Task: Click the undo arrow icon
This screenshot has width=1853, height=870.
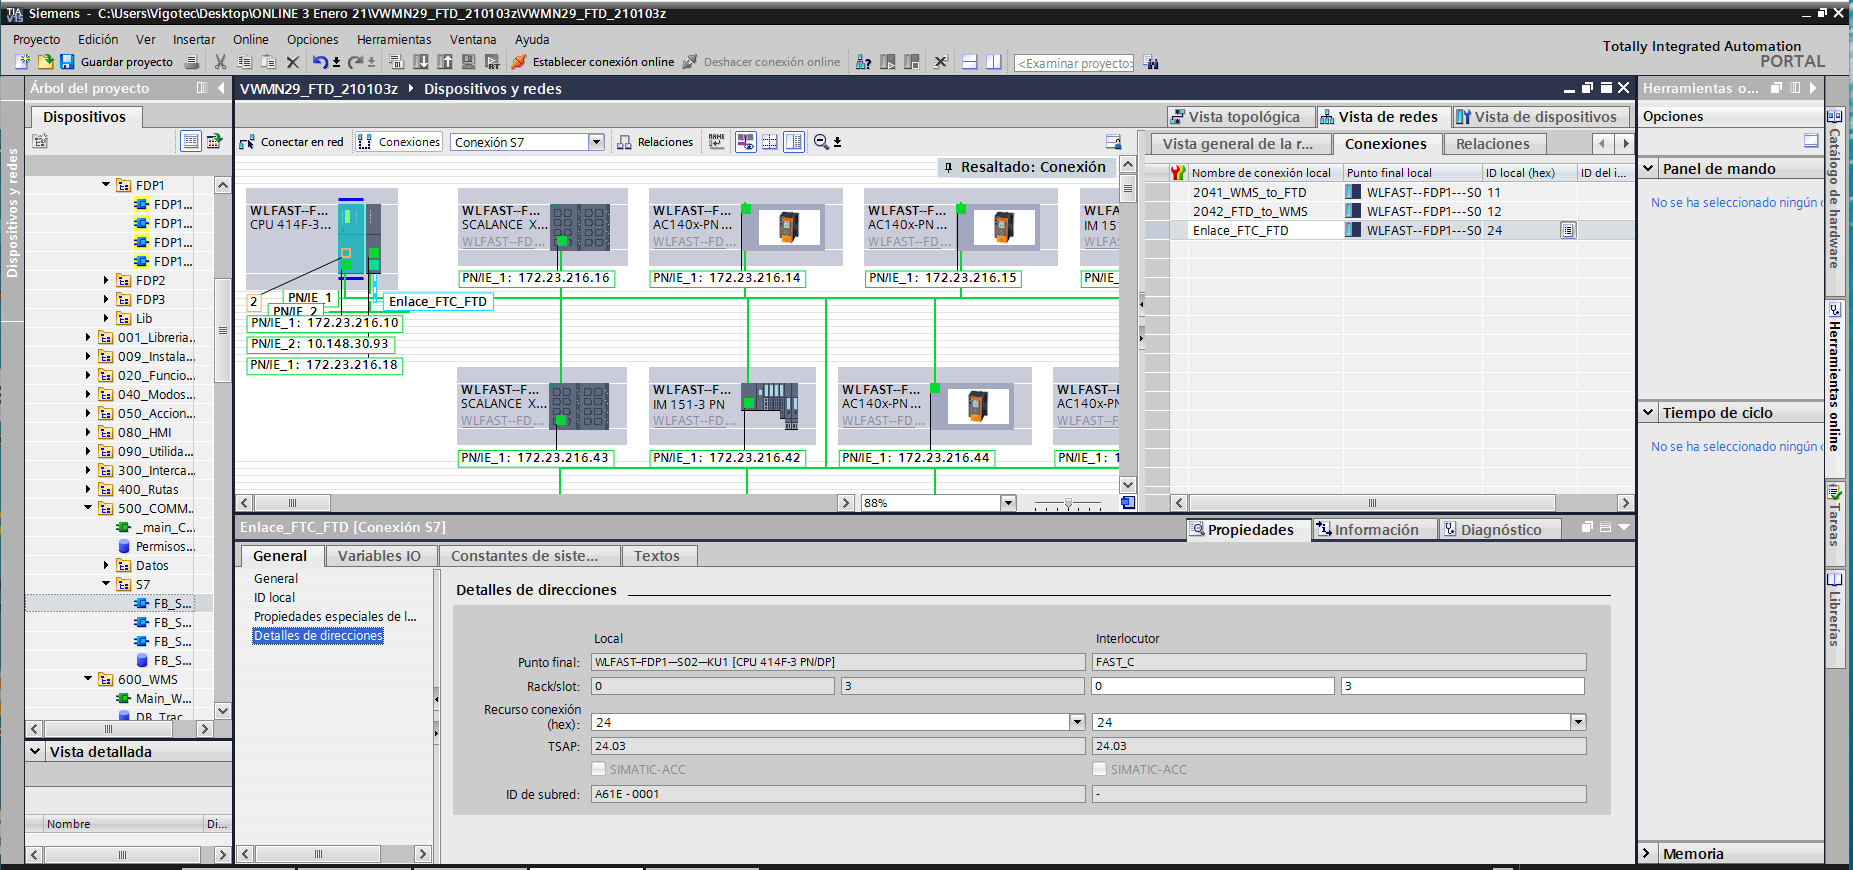Action: (319, 62)
